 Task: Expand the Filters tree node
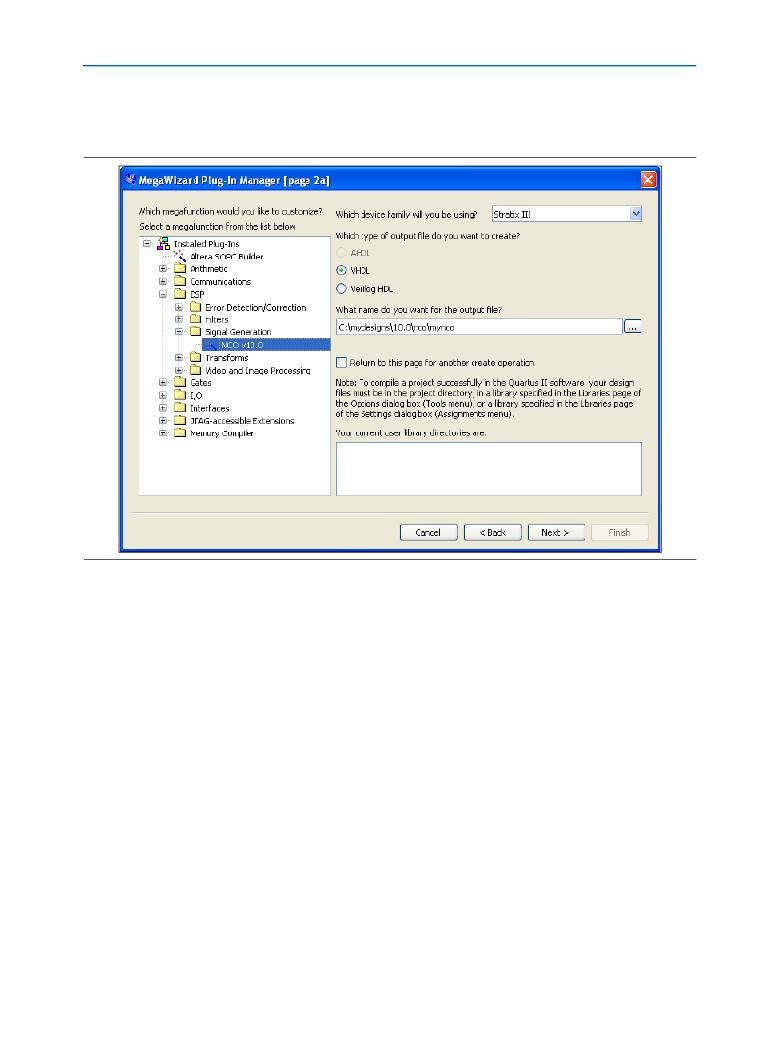pyautogui.click(x=179, y=318)
